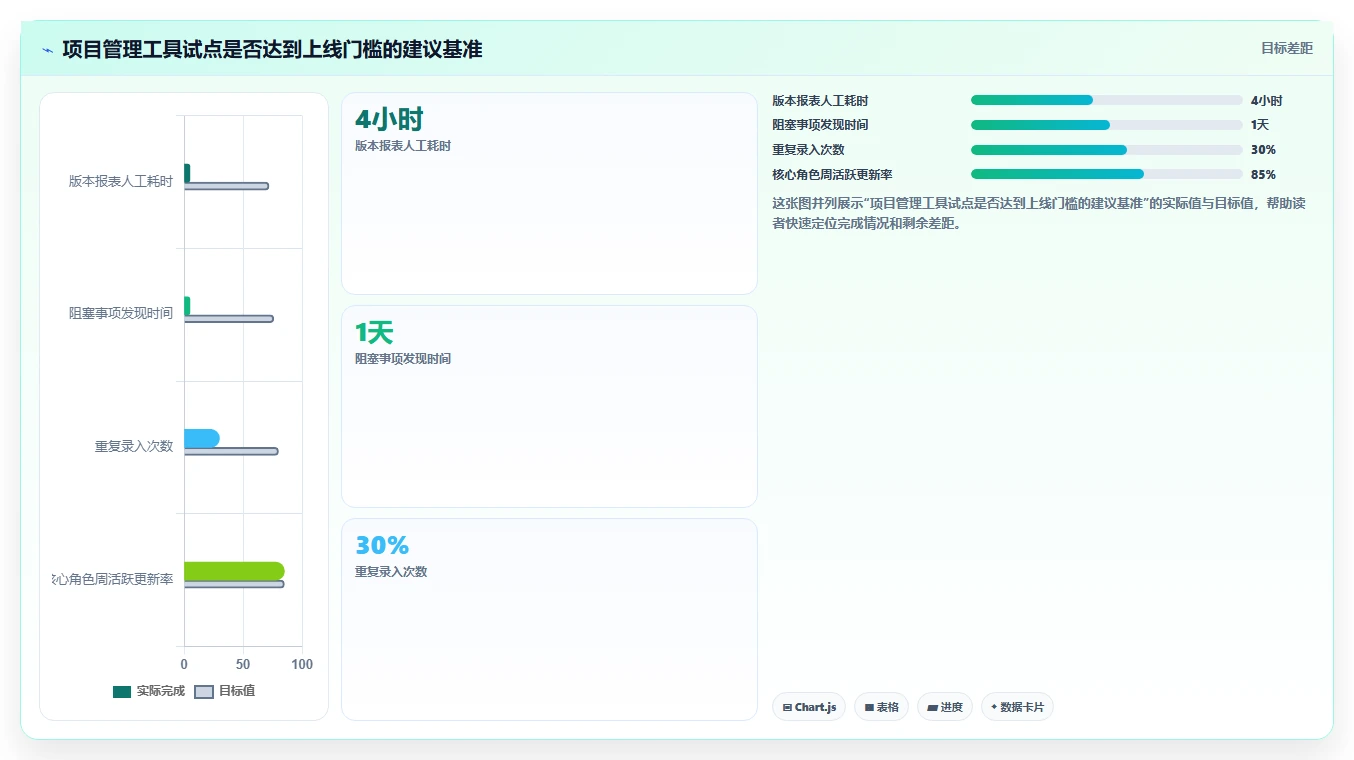1354x760 pixels.
Task: Click the green 核心角色周活跃更新率 actual bar in chart
Action: tap(234, 571)
